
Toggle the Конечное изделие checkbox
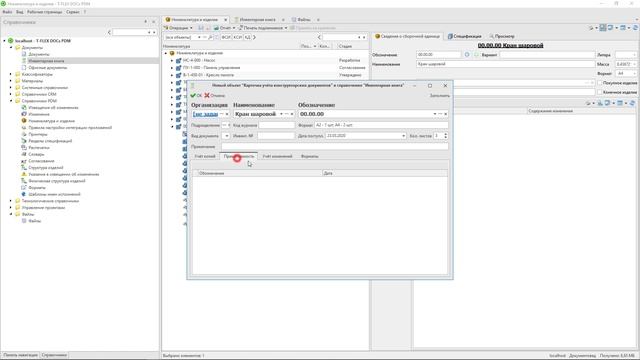click(600, 92)
